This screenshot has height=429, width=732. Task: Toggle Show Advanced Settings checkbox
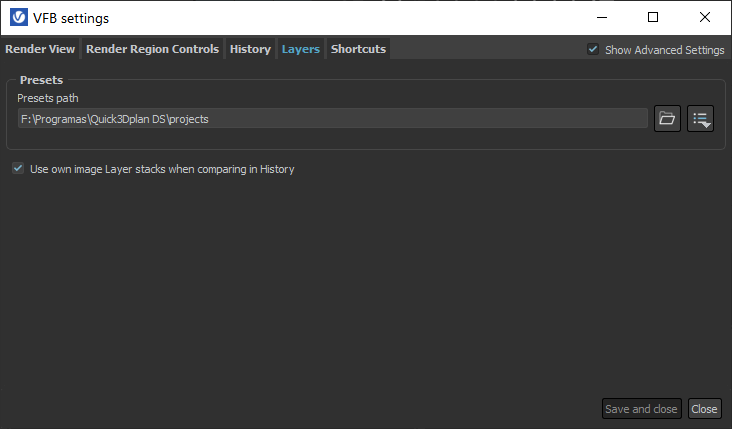[x=593, y=49]
